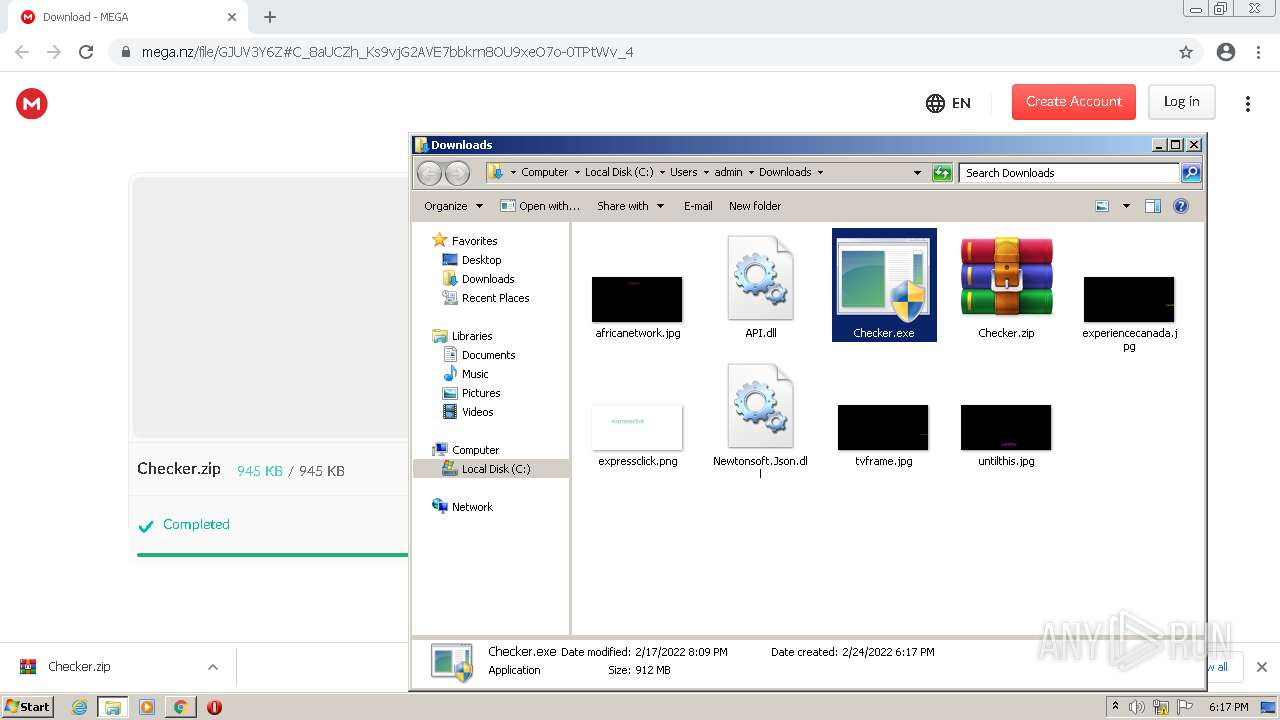Select the Checker.zip archive icon
Screen dimensions: 1280x720
pyautogui.click(x=1006, y=278)
